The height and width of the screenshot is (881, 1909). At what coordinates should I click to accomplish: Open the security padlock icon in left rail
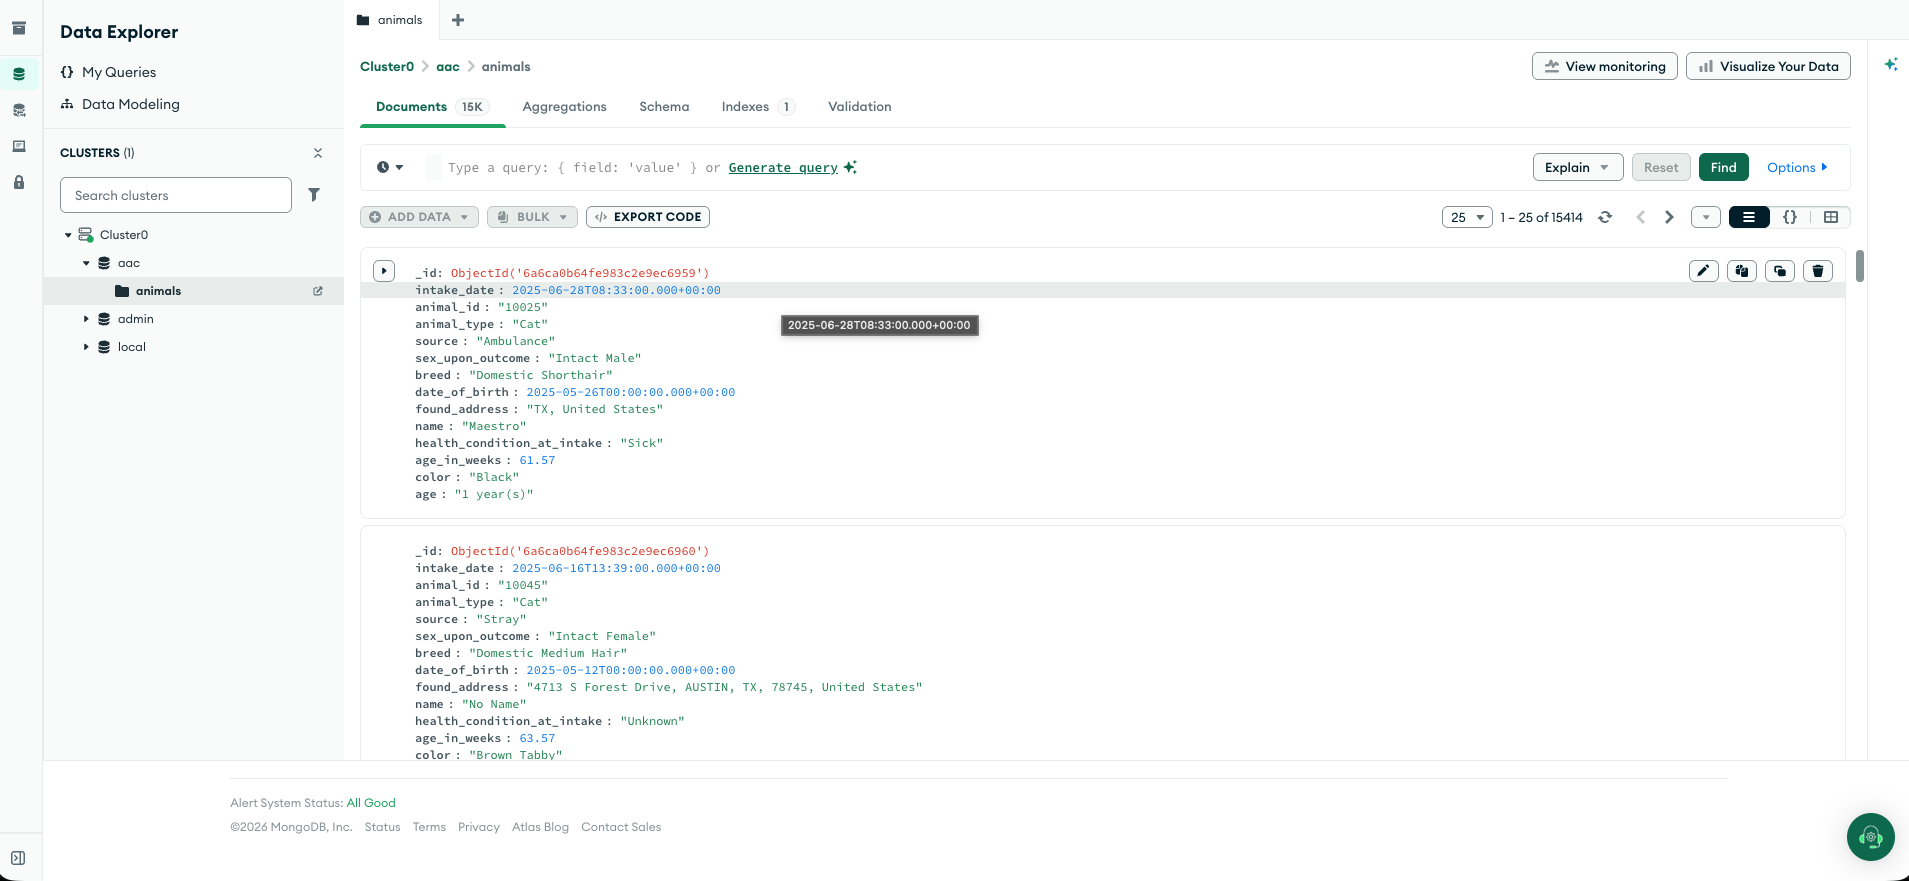[x=19, y=182]
